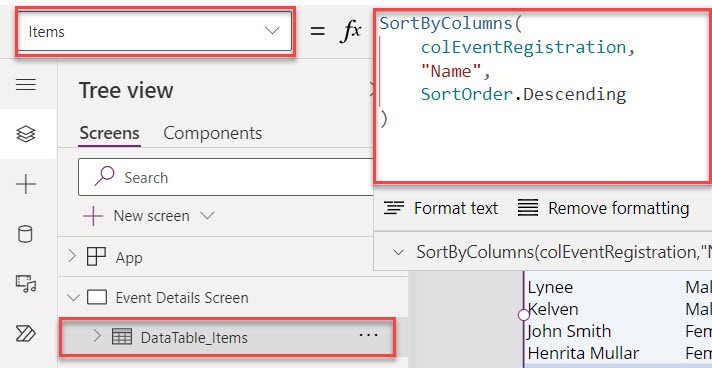
Task: Open the Power Automate icon in sidebar
Action: click(x=25, y=333)
